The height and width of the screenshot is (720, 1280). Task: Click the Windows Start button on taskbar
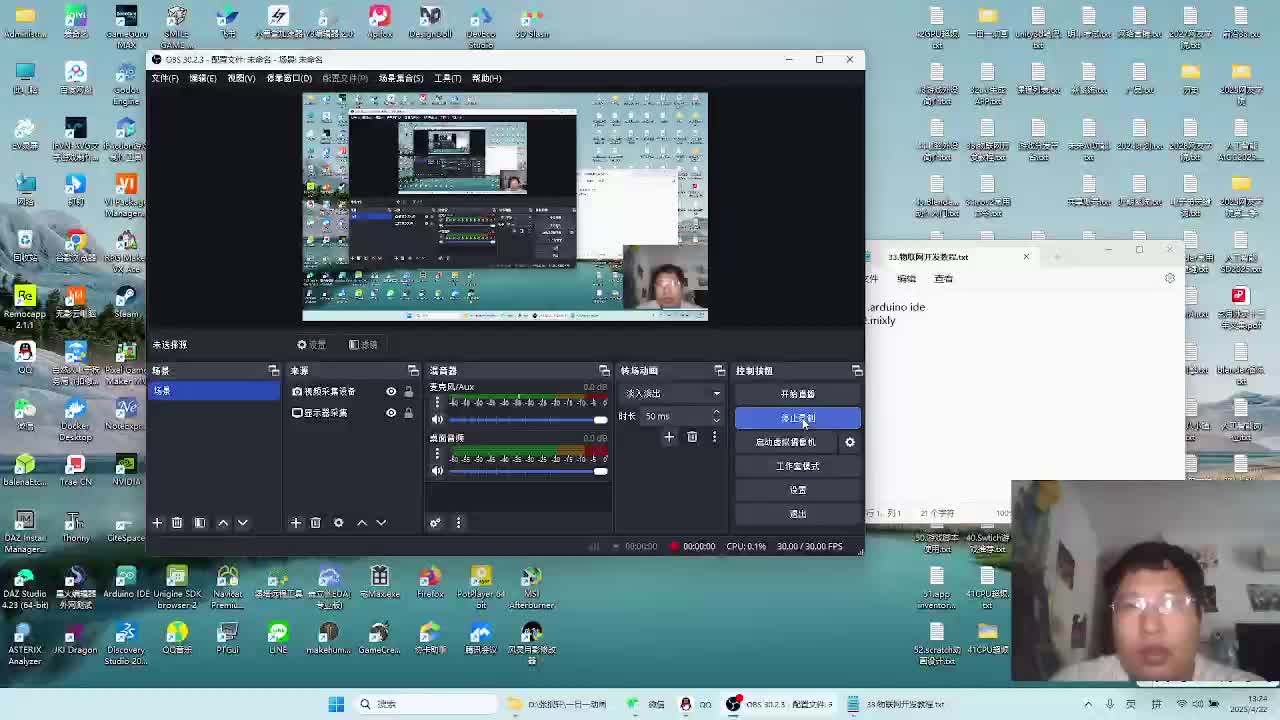(x=336, y=704)
